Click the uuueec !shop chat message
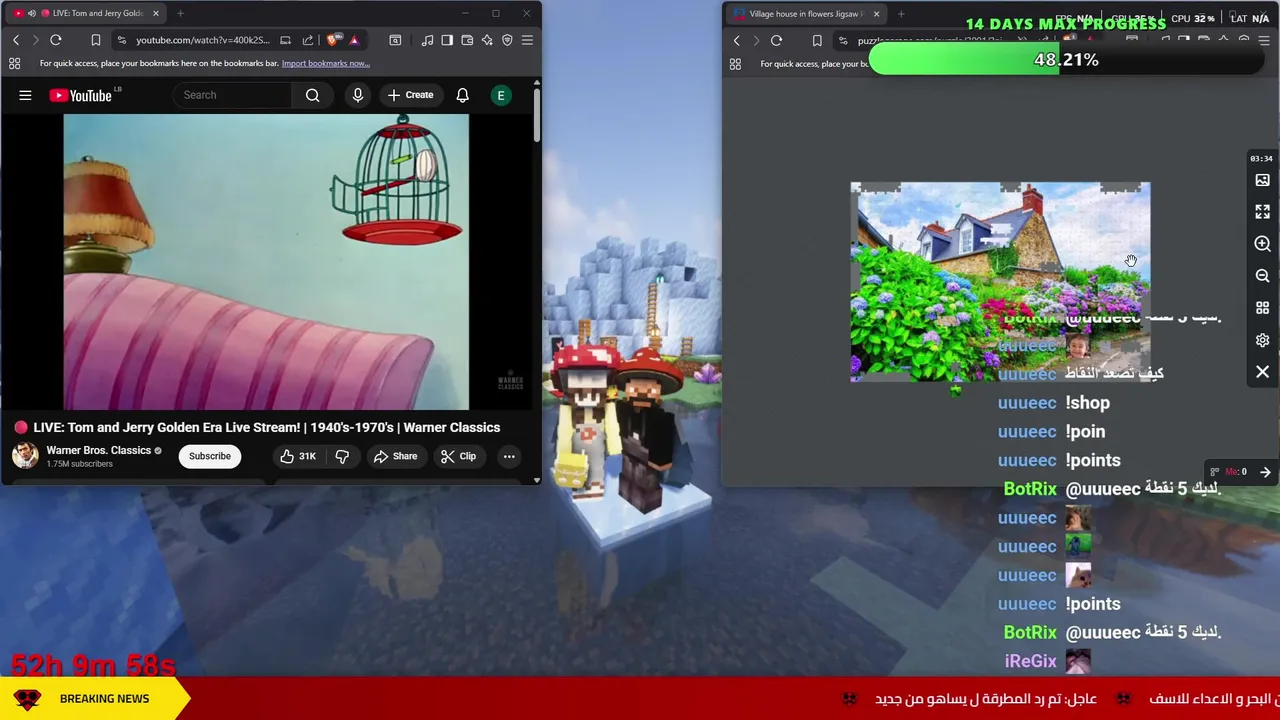The image size is (1280, 720). (1054, 403)
